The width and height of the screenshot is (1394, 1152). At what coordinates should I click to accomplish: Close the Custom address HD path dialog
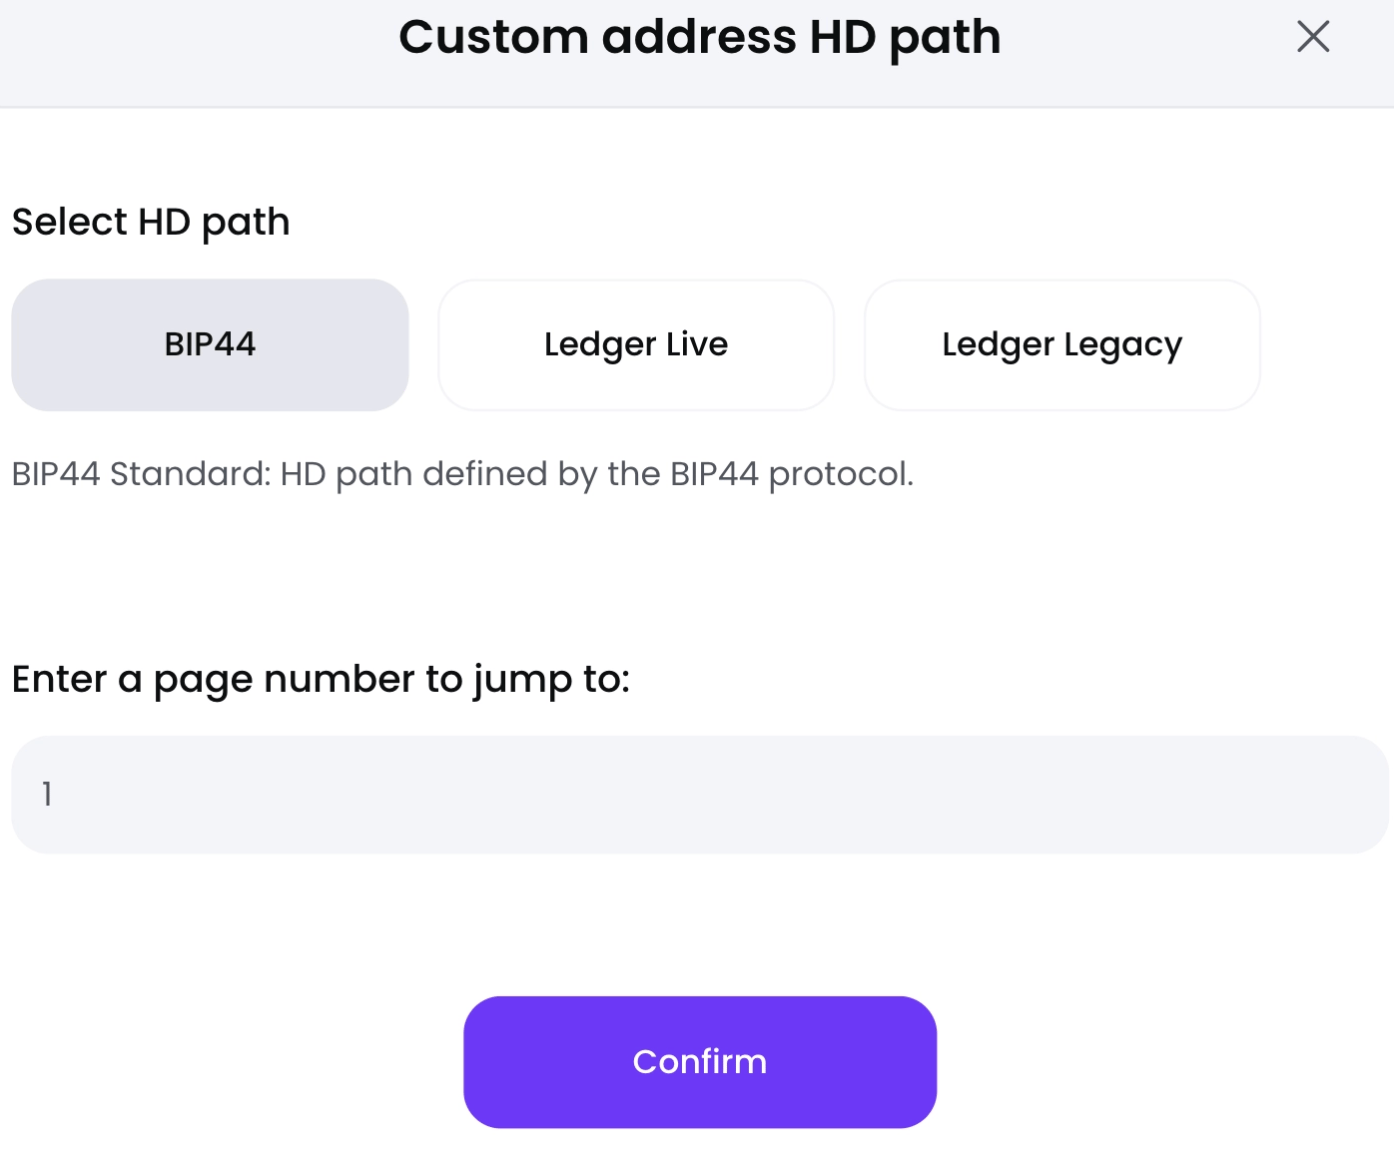(x=1312, y=37)
